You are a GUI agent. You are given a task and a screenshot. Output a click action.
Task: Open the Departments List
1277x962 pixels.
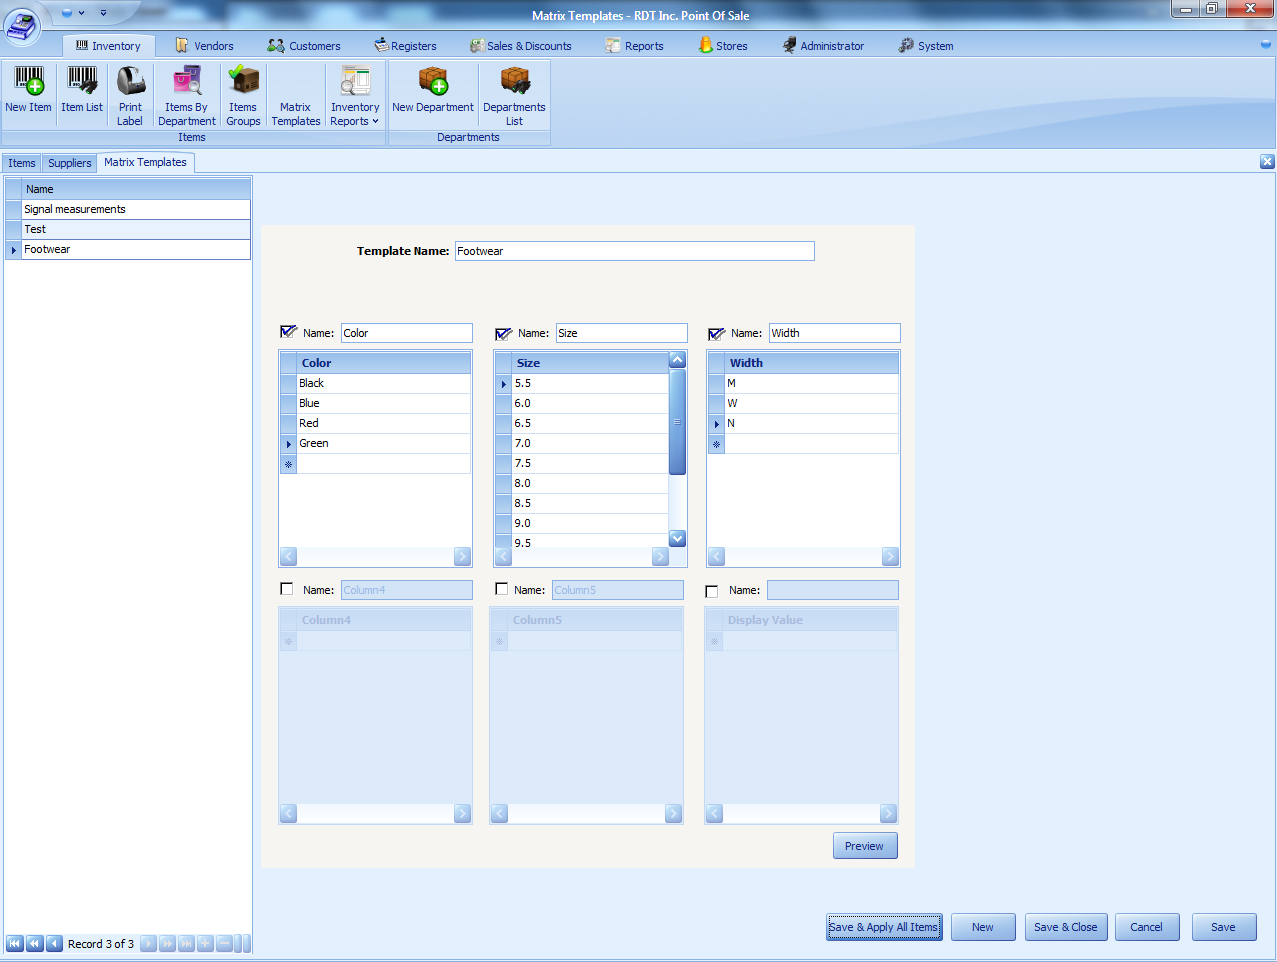(513, 93)
